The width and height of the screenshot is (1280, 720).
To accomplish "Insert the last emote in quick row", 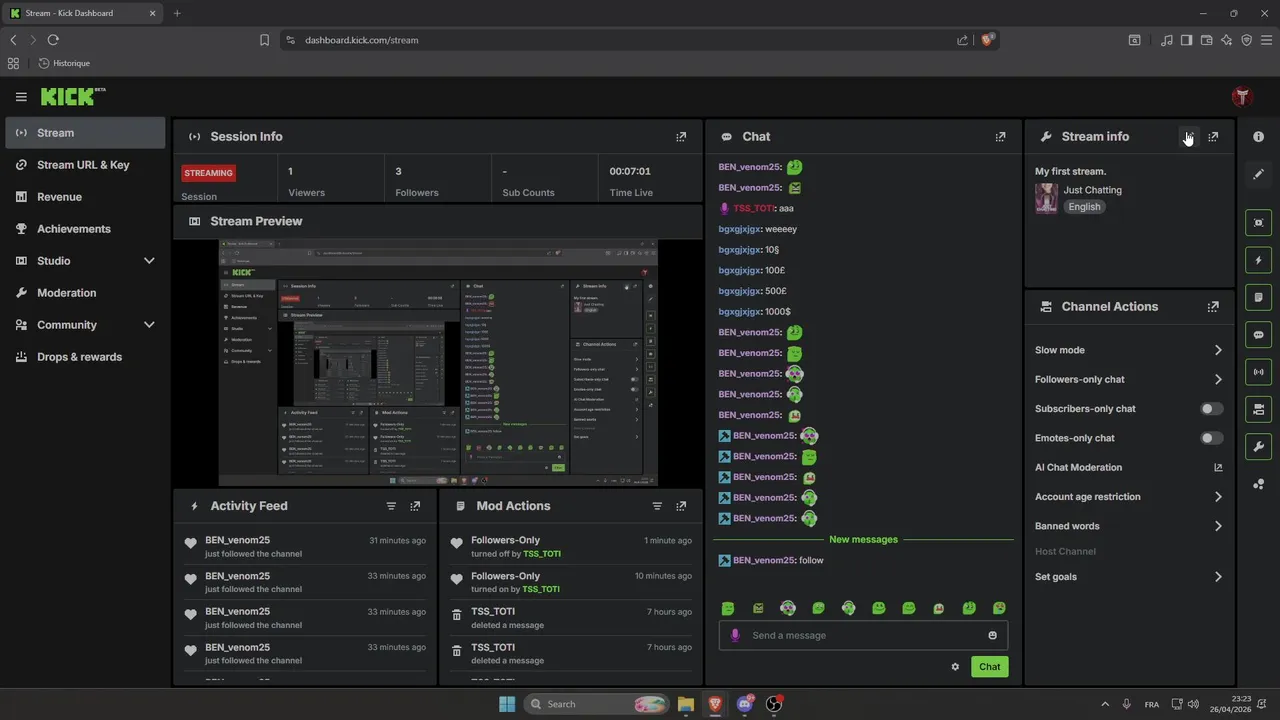I will tap(999, 608).
